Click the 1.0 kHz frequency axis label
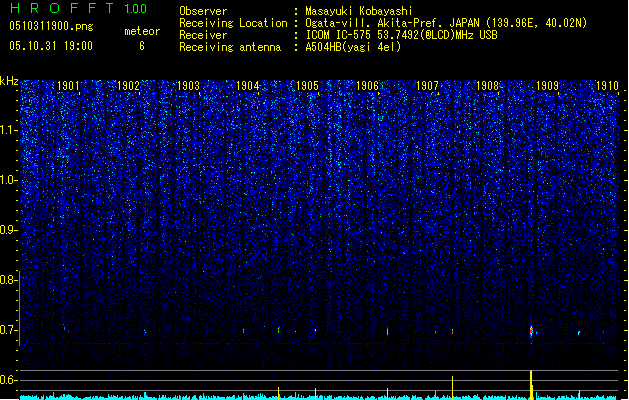Viewport: 629px width, 400px height. (x=8, y=180)
